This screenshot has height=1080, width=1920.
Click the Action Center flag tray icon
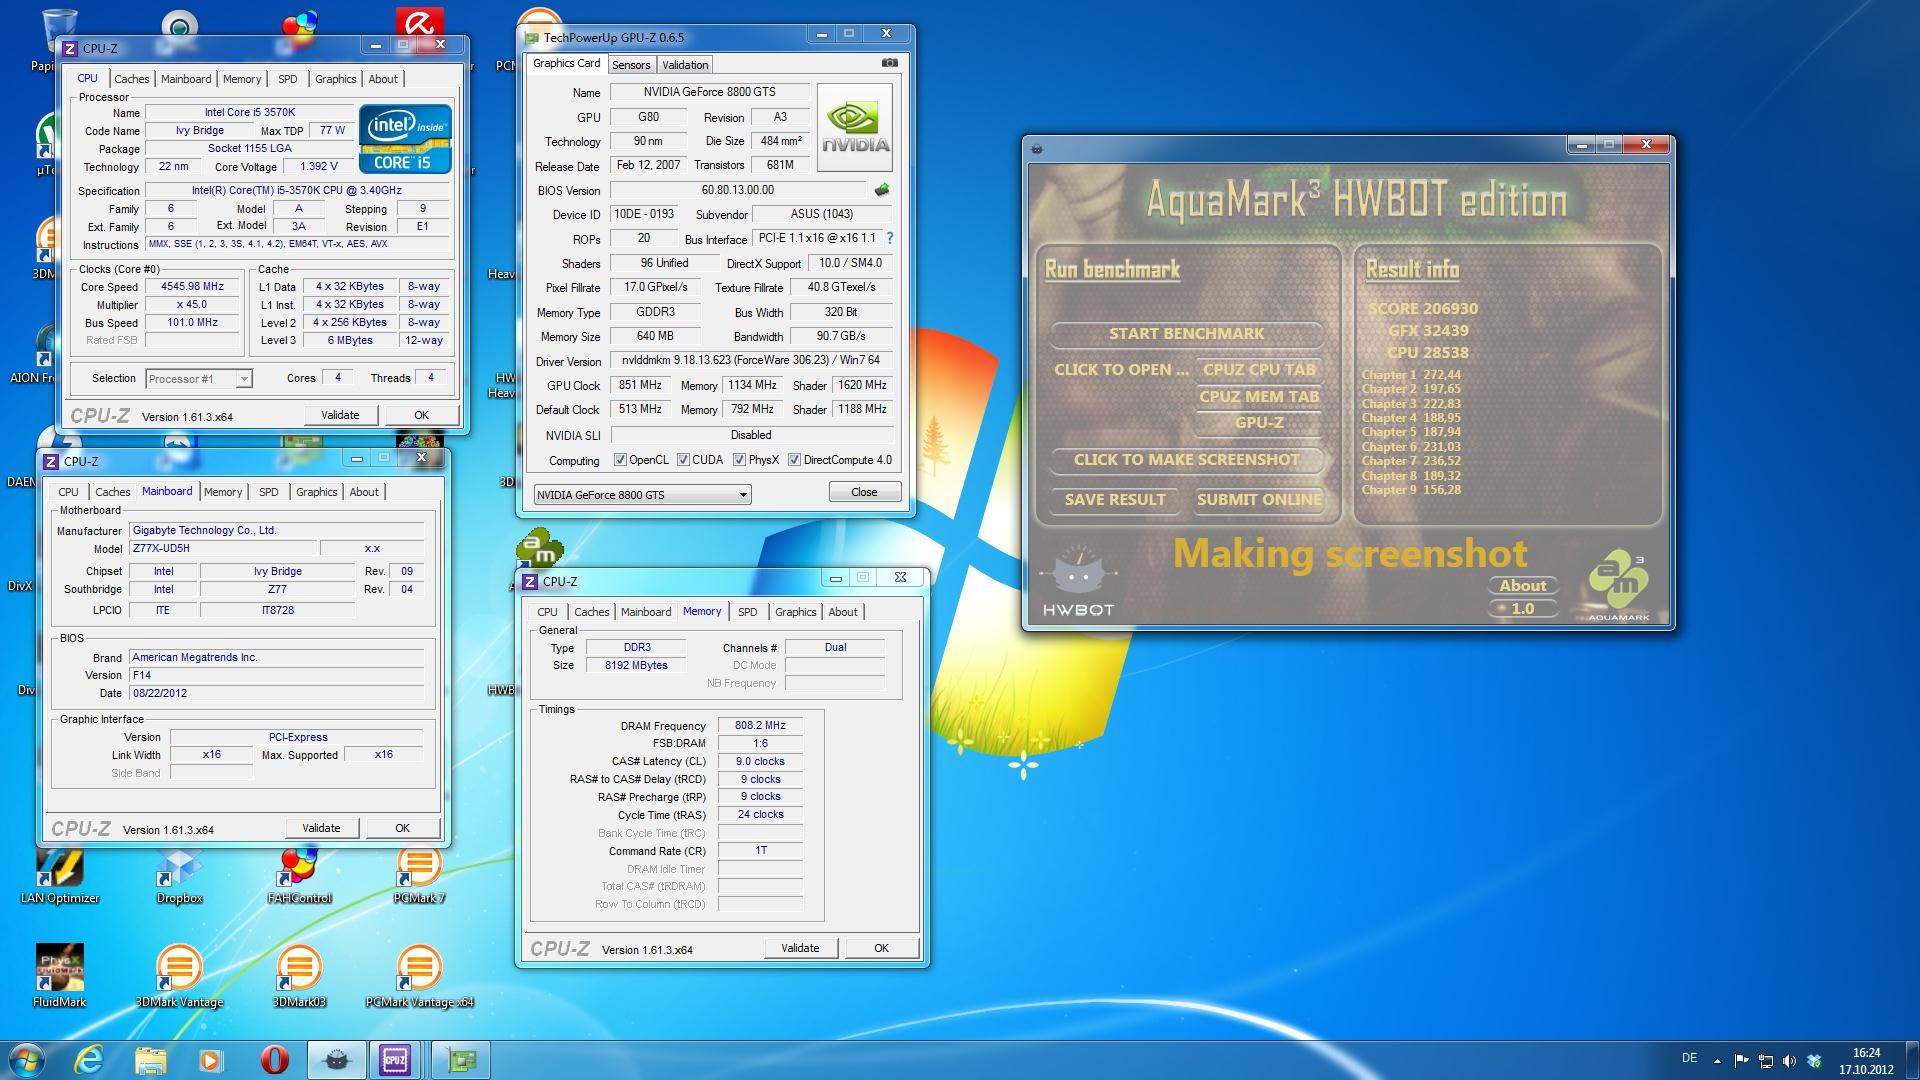[x=1741, y=1061]
